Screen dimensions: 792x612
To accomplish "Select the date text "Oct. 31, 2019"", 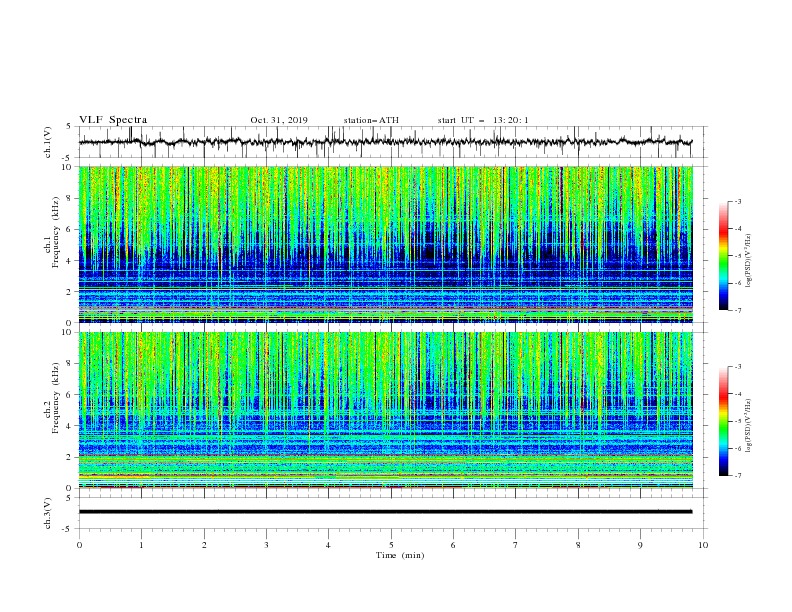I will click(279, 120).
